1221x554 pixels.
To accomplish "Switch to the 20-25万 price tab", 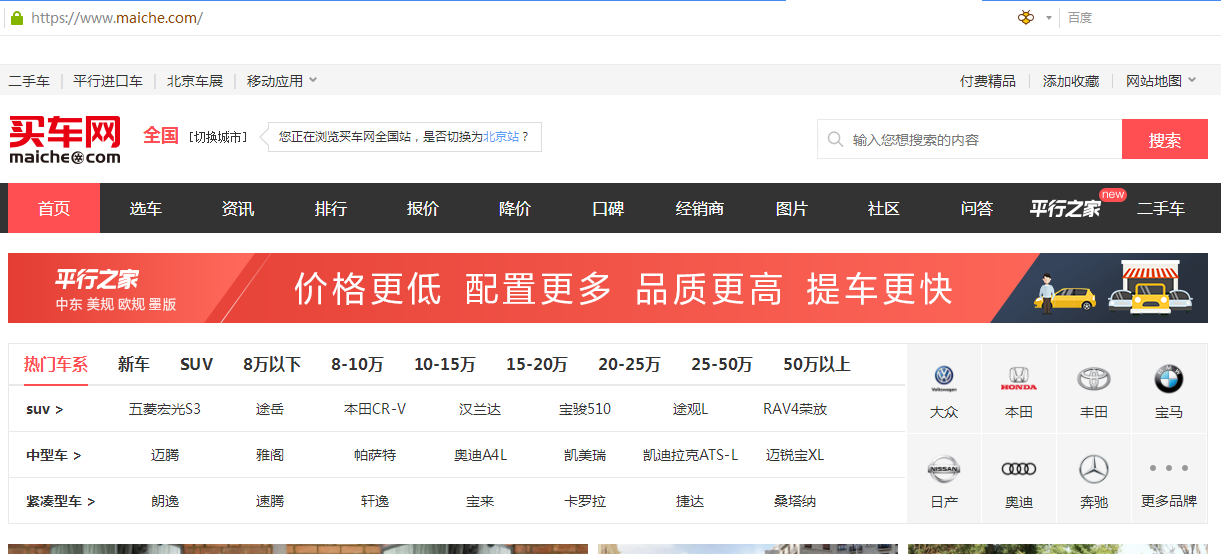I will [629, 364].
